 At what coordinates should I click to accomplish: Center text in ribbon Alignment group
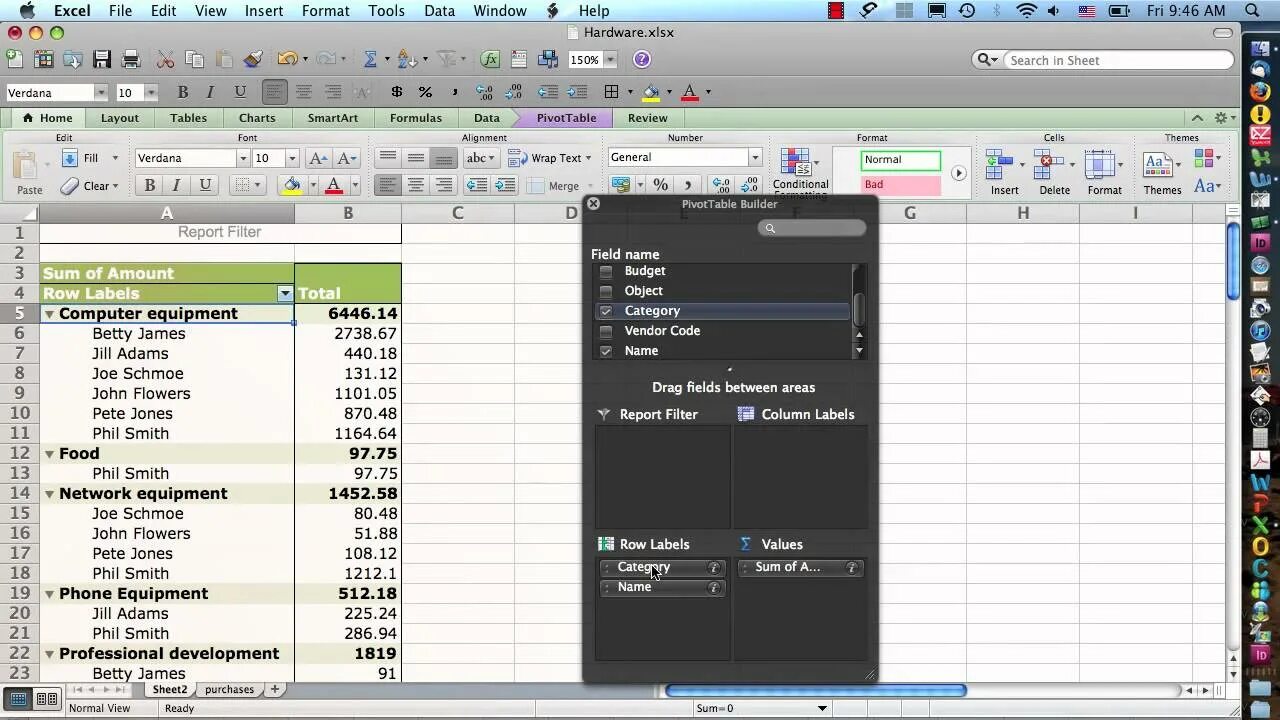point(416,185)
